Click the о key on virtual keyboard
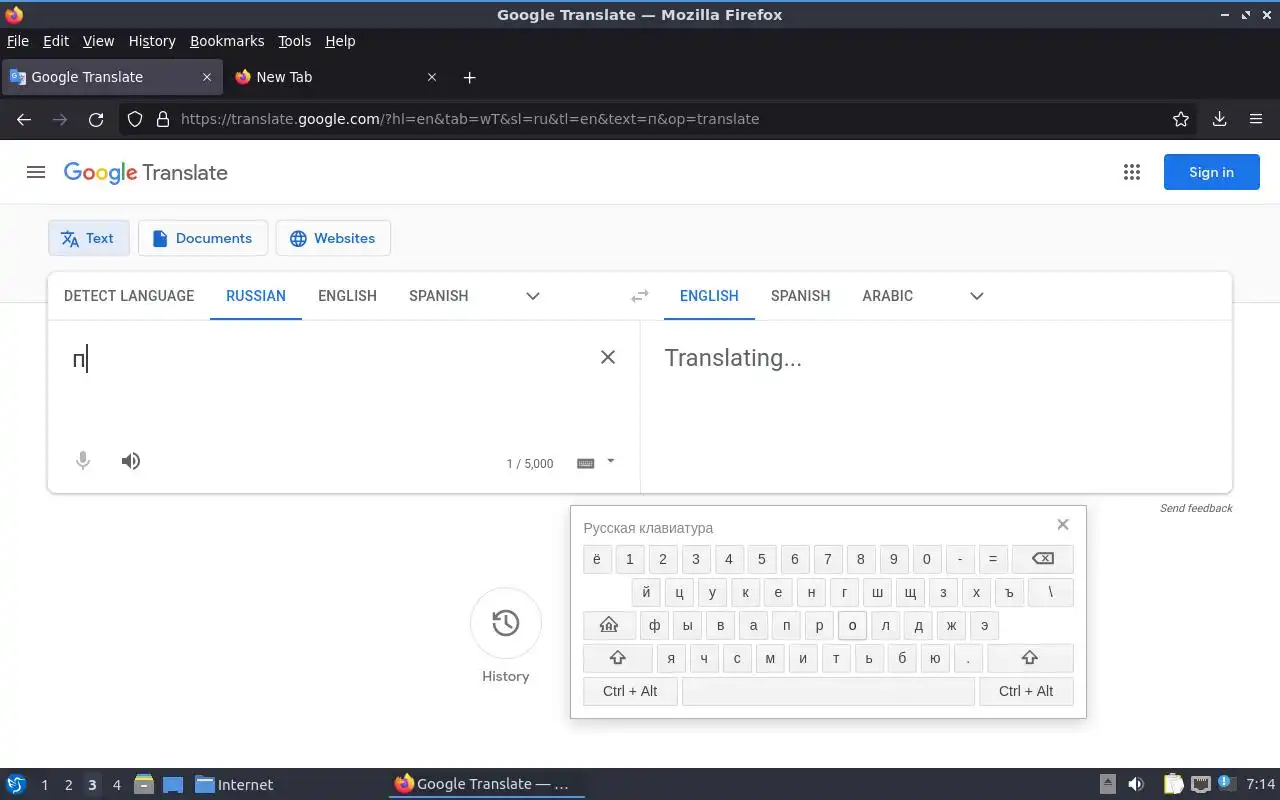 (x=852, y=625)
